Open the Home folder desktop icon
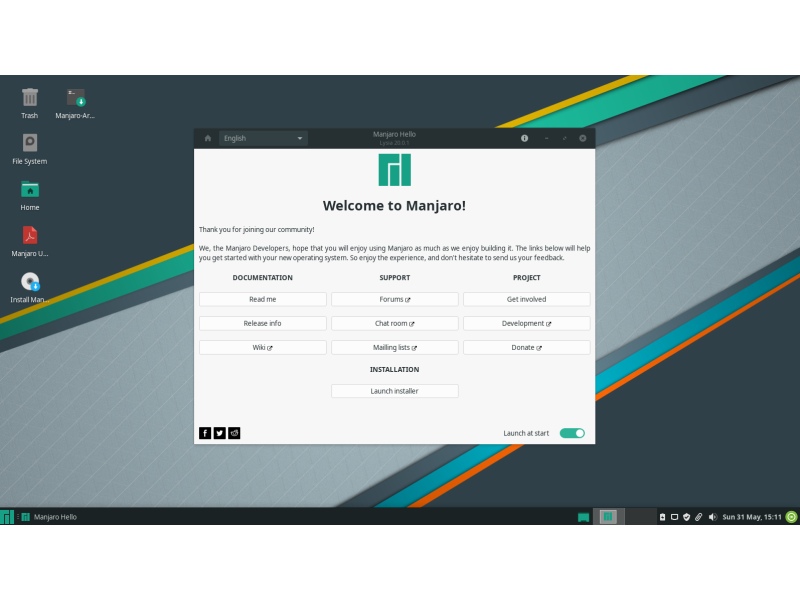This screenshot has width=800, height=600. [30, 195]
